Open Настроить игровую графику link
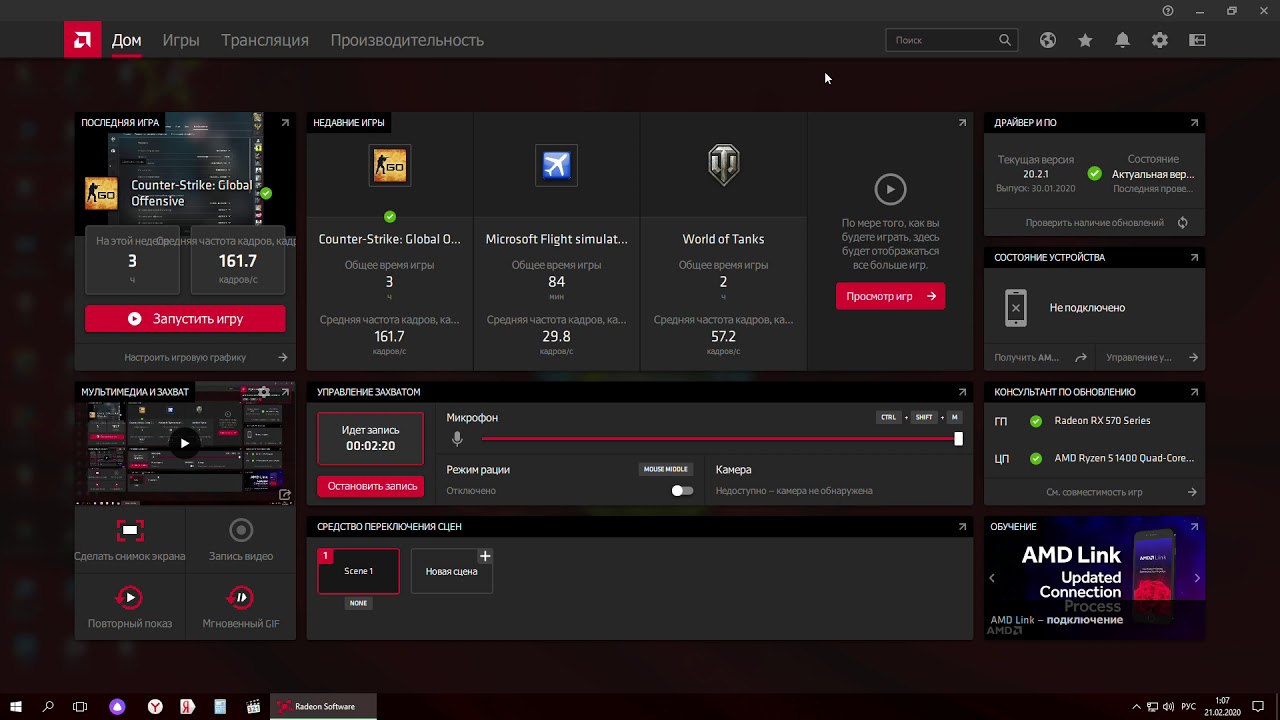The height and width of the screenshot is (720, 1280). [185, 357]
